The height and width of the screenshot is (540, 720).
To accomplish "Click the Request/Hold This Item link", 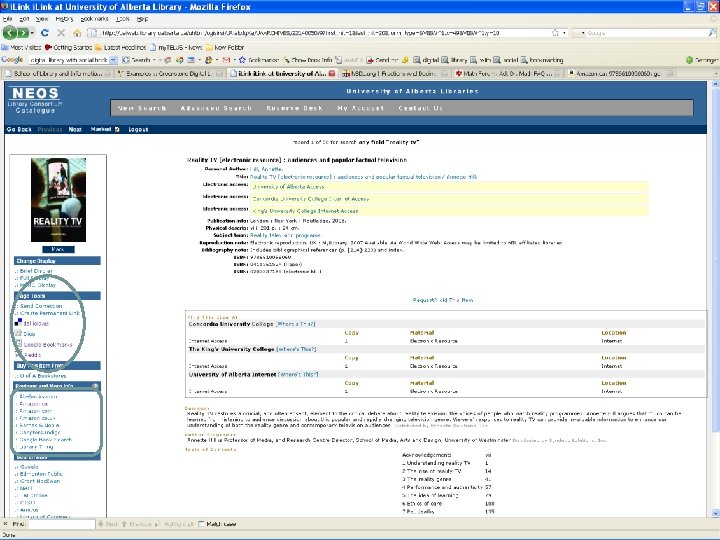I will tap(443, 299).
